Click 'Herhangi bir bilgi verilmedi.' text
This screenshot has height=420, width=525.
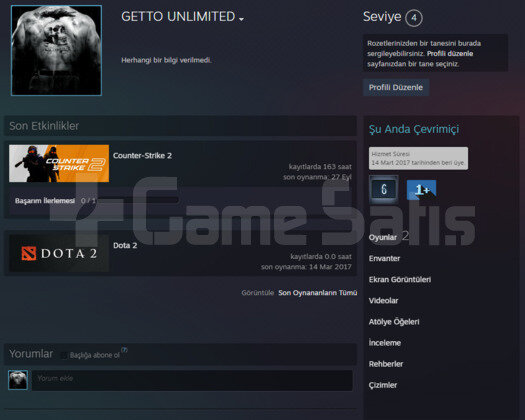[x=166, y=60]
